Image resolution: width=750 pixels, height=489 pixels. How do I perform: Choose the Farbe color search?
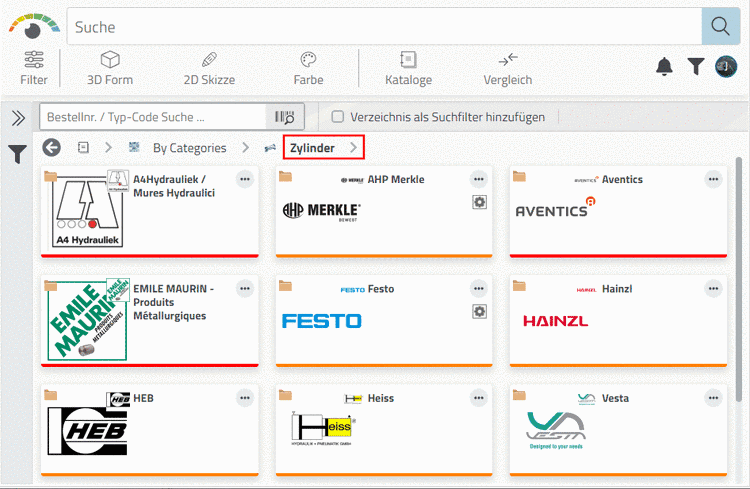tap(309, 68)
